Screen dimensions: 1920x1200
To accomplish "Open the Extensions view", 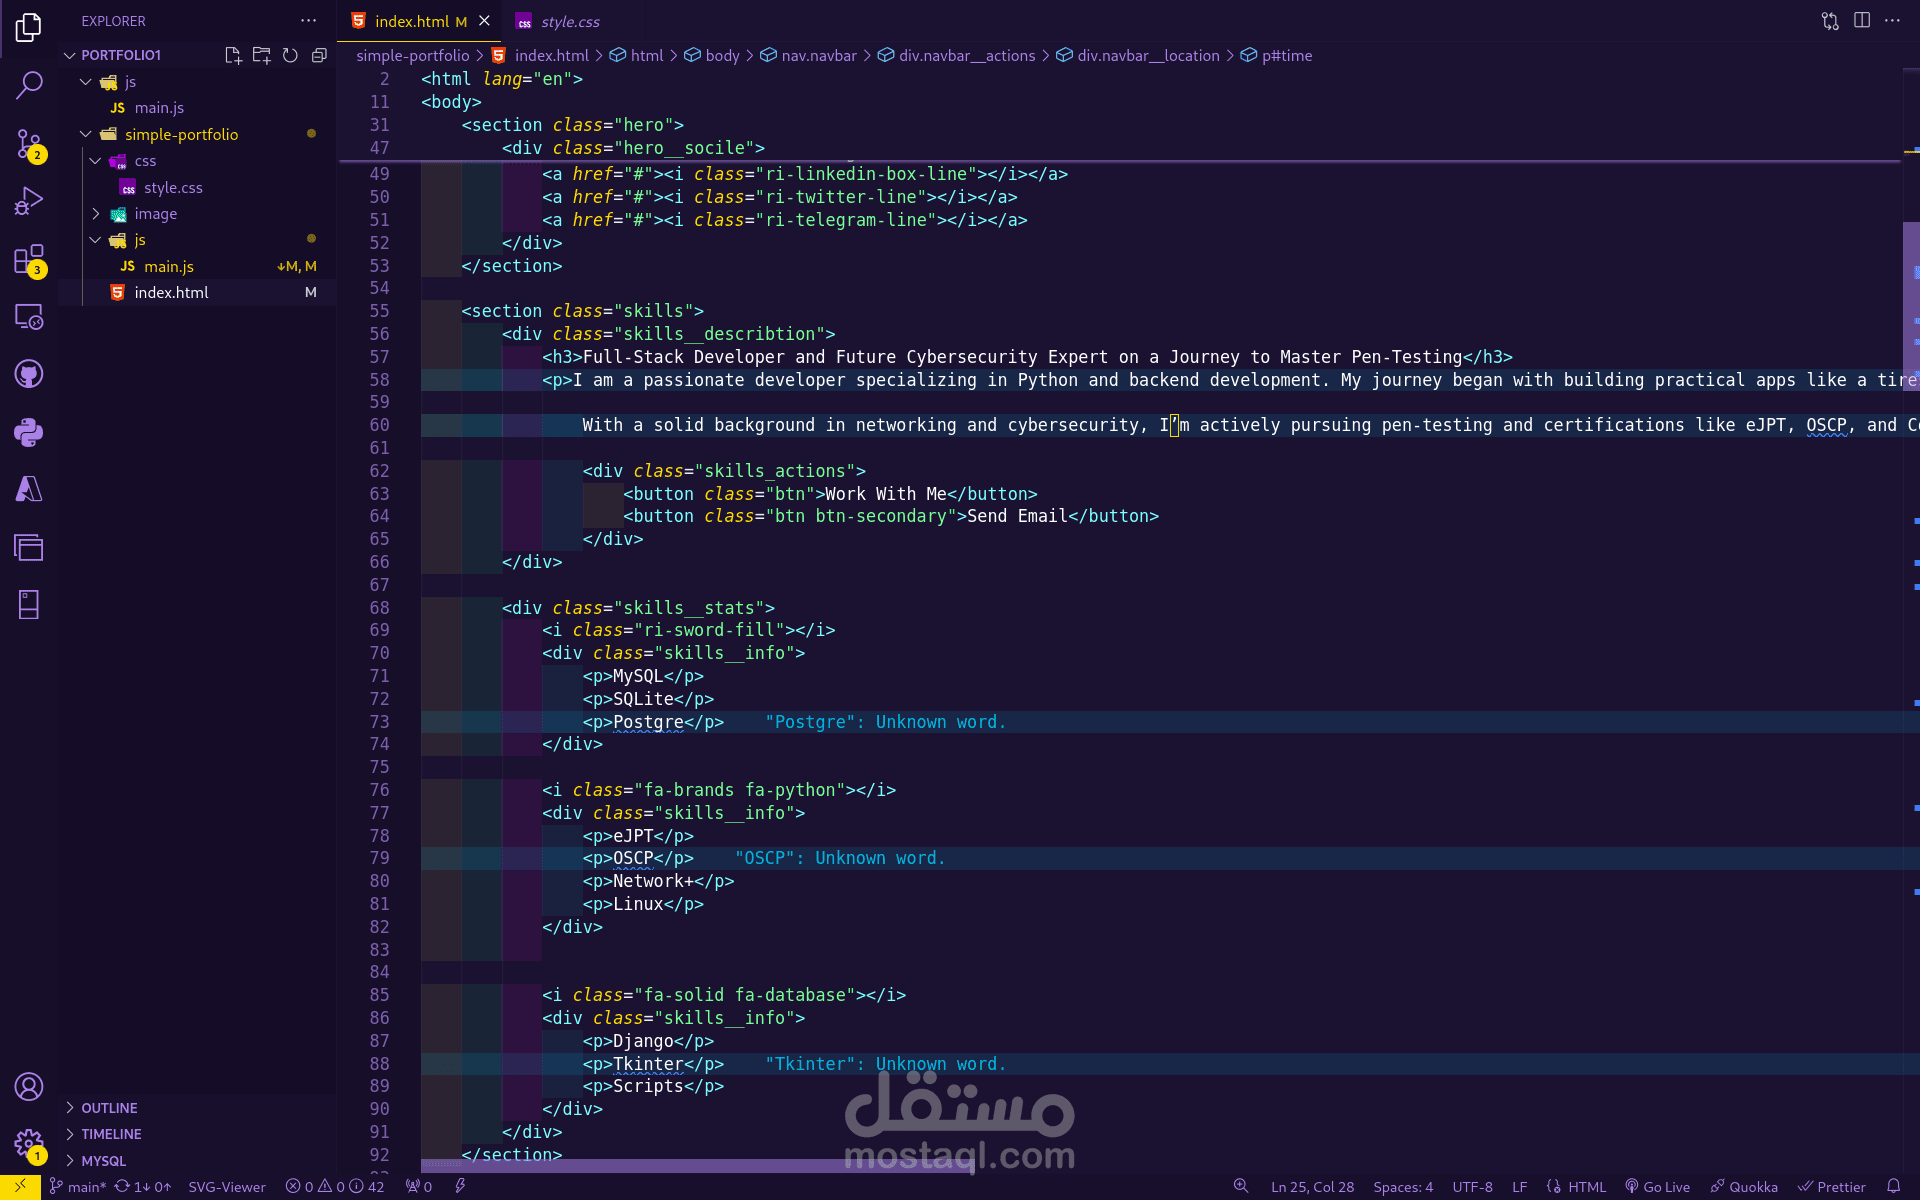I will point(29,259).
